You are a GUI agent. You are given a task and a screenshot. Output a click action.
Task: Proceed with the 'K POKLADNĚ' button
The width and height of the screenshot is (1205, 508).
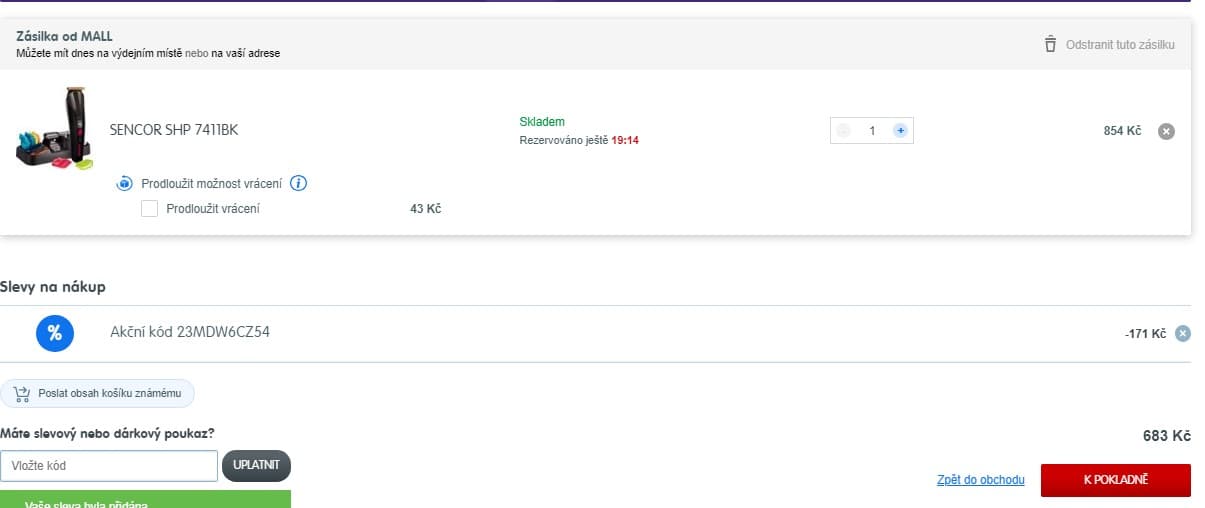pos(1116,480)
